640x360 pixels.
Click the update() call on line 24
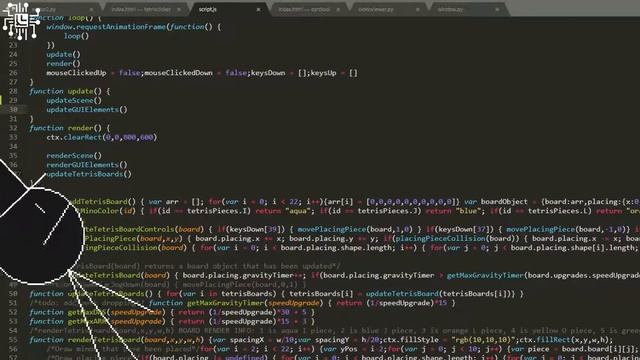pos(63,54)
